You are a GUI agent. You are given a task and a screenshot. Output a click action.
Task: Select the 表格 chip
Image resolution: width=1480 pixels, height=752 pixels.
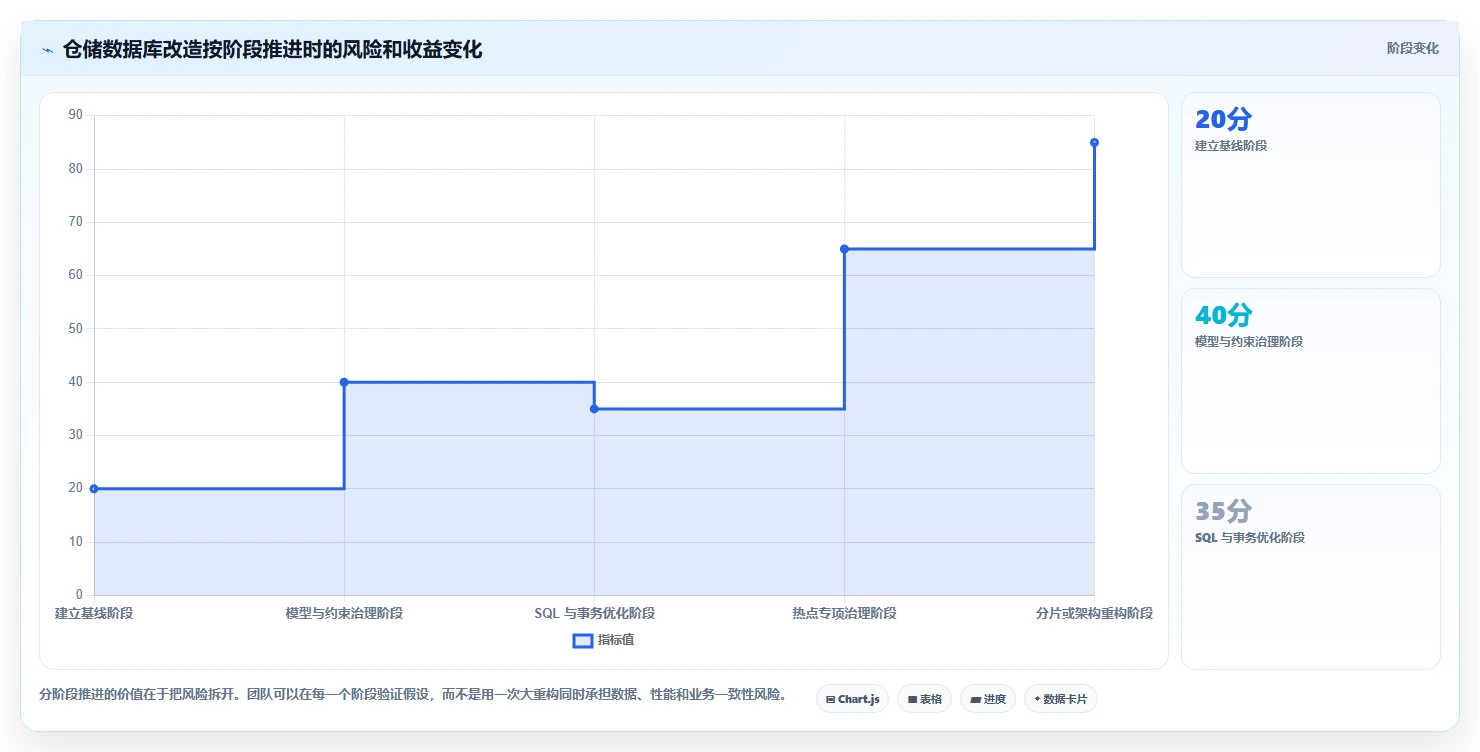tap(924, 699)
